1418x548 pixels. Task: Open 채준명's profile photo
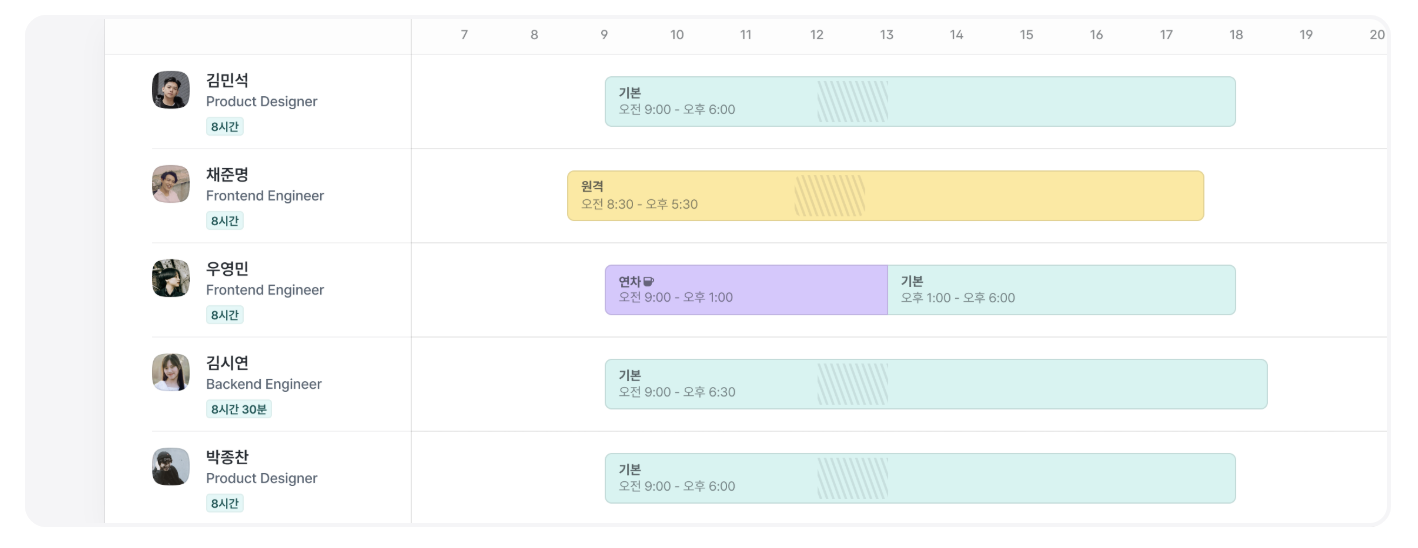click(171, 184)
